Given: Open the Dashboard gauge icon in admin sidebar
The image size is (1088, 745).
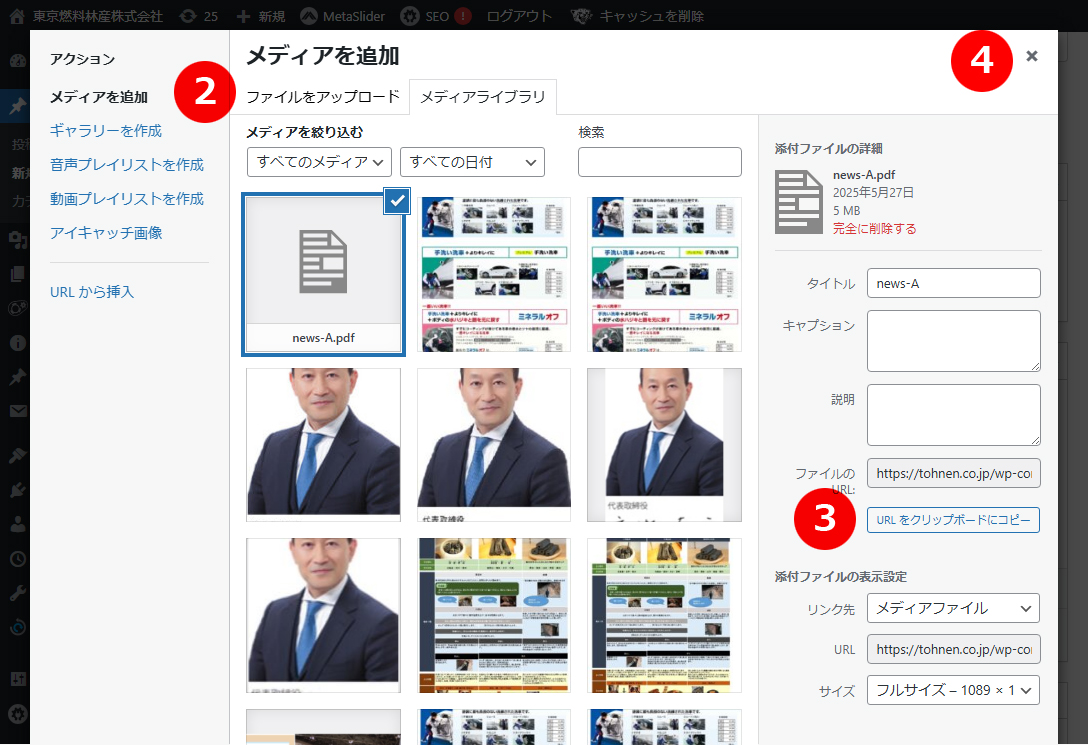Looking at the screenshot, I should pos(17,61).
